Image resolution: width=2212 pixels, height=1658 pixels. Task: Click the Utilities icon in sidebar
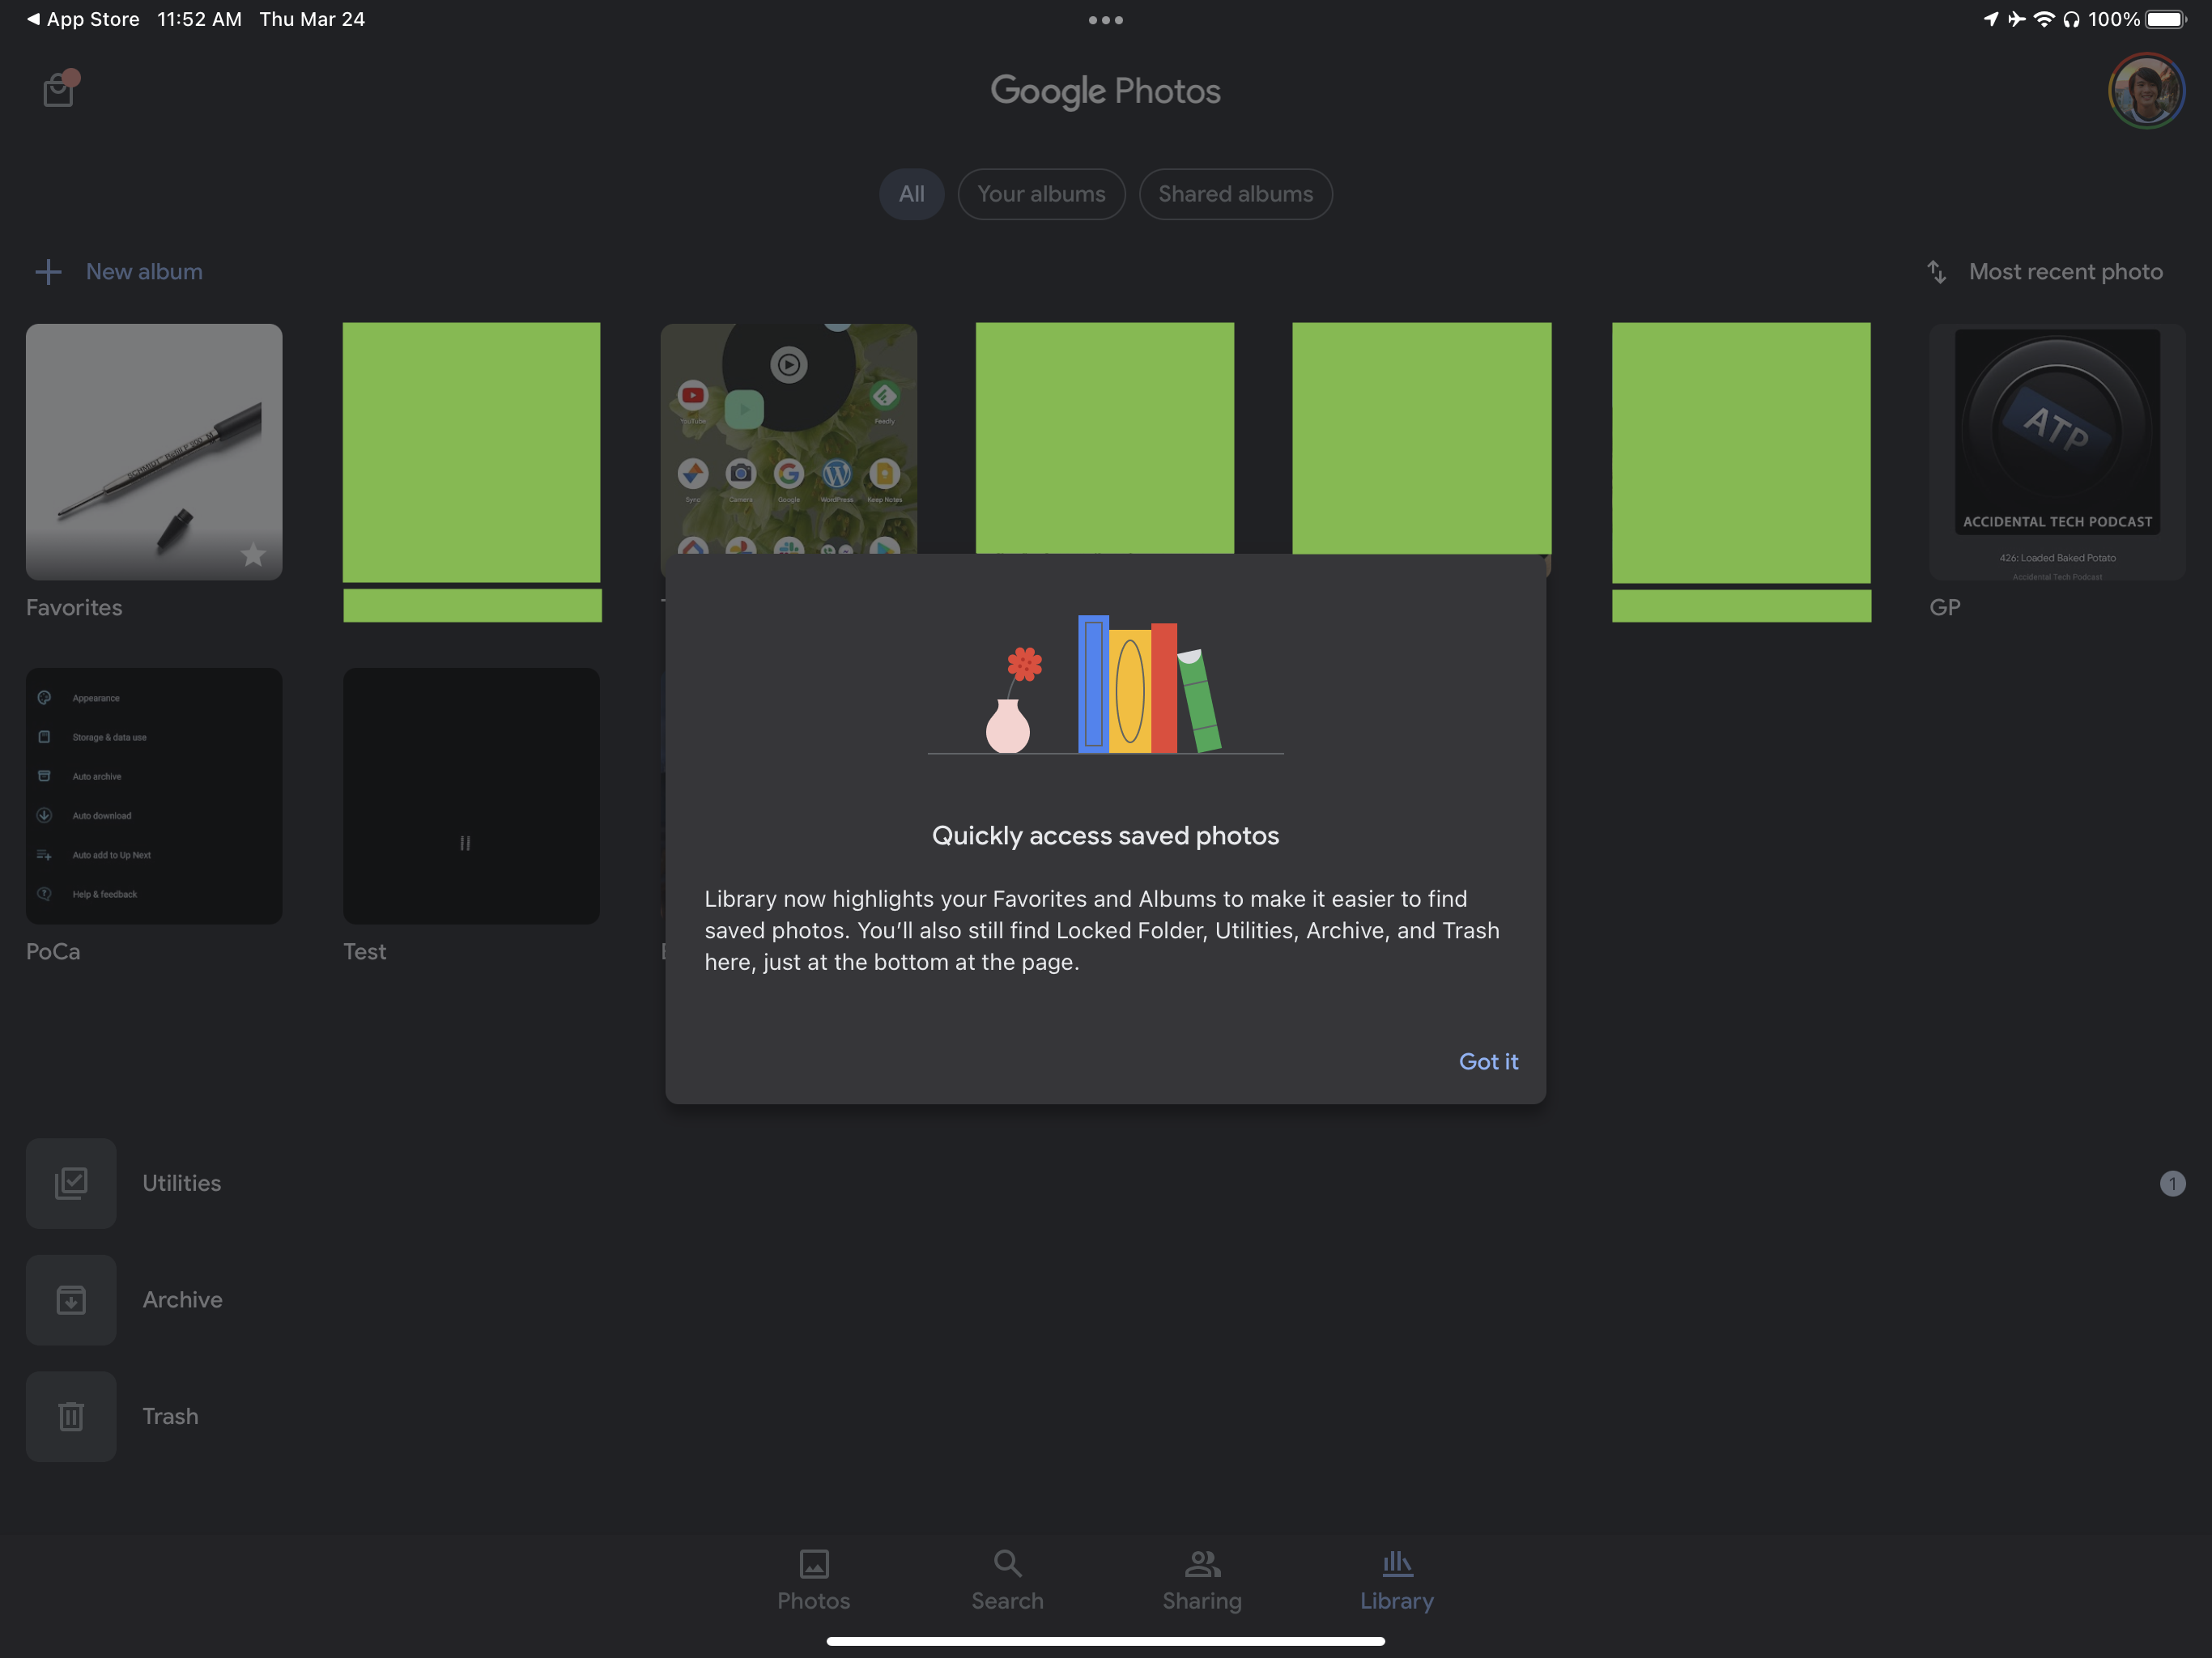[71, 1183]
